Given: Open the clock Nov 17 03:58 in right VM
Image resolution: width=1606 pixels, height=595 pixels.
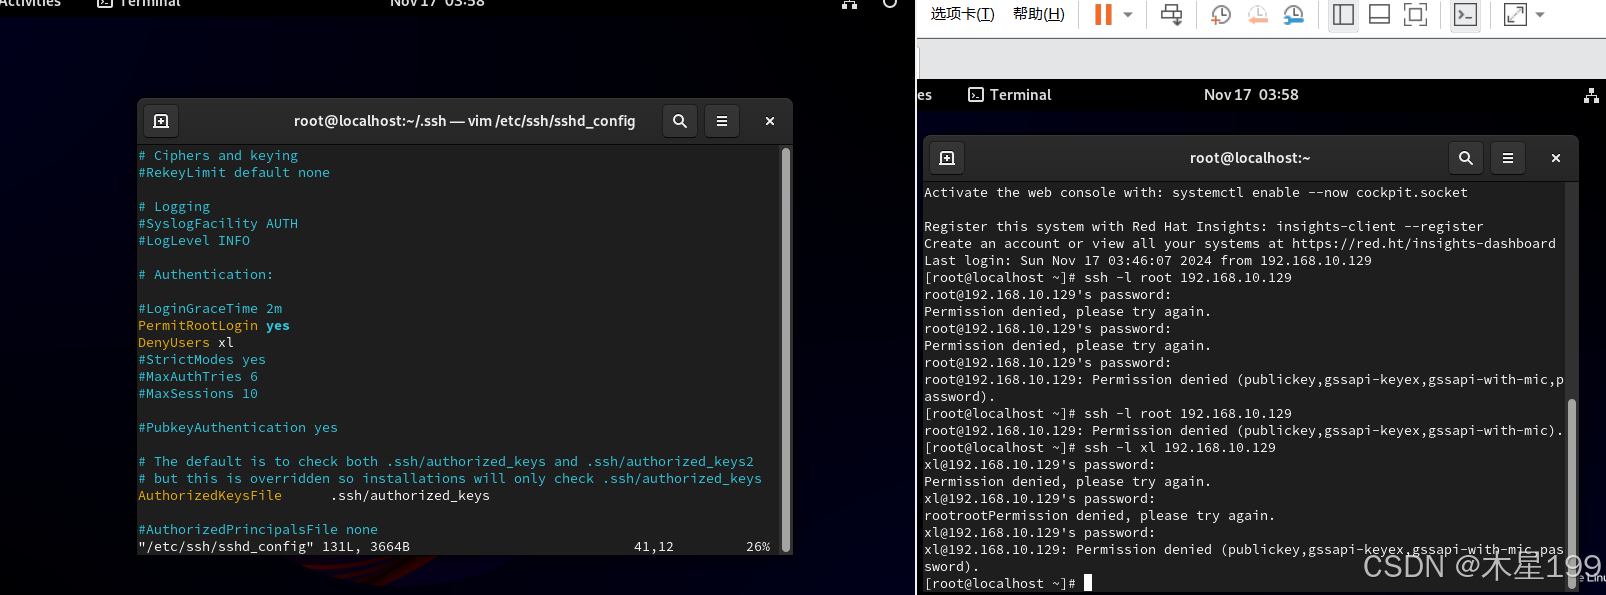Looking at the screenshot, I should (x=1251, y=95).
